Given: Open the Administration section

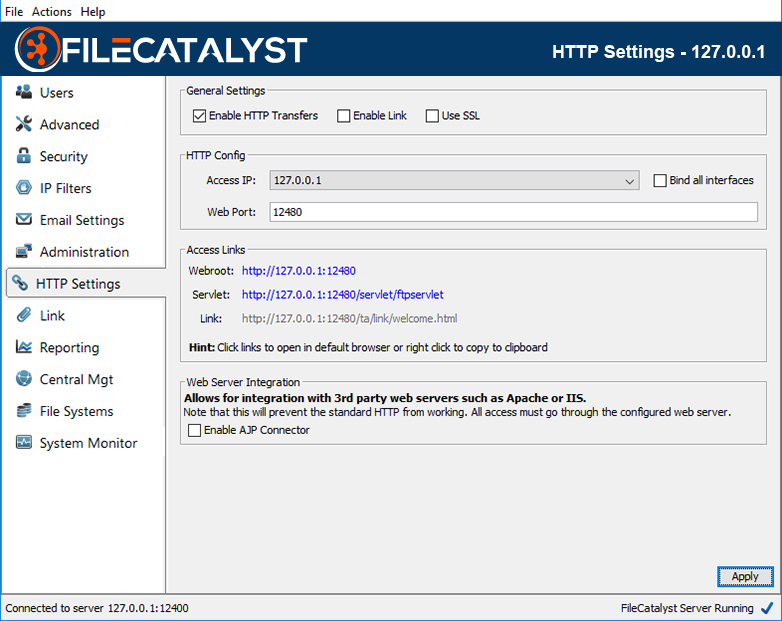Looking at the screenshot, I should click(84, 252).
